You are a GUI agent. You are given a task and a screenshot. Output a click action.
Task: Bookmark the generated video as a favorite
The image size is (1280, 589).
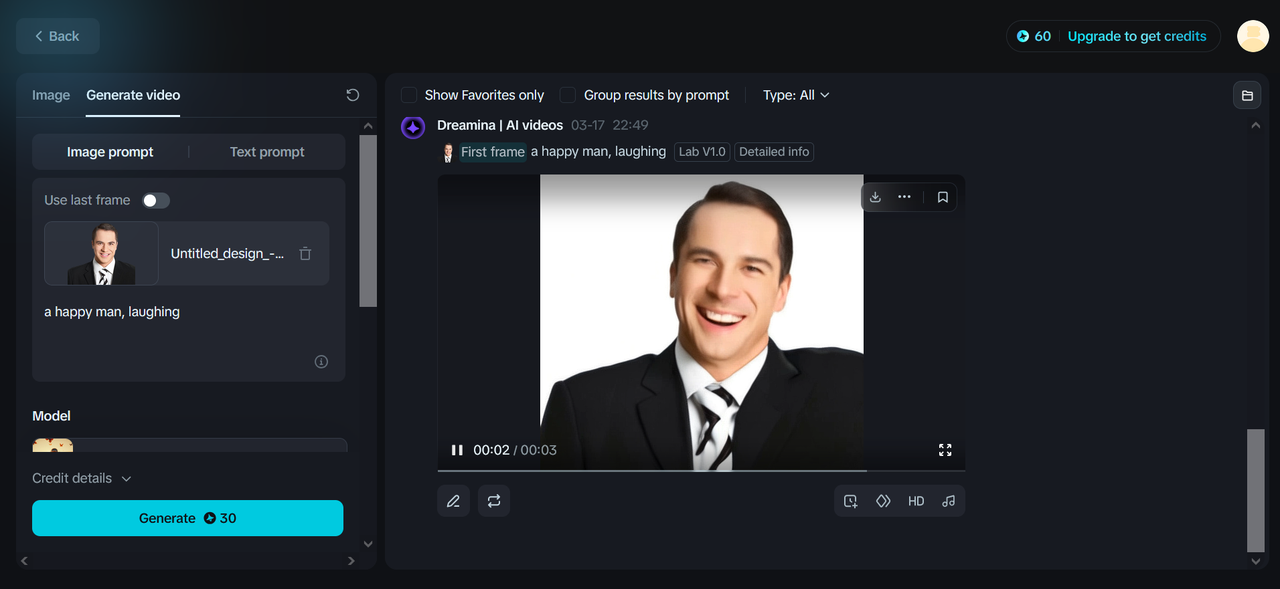941,197
